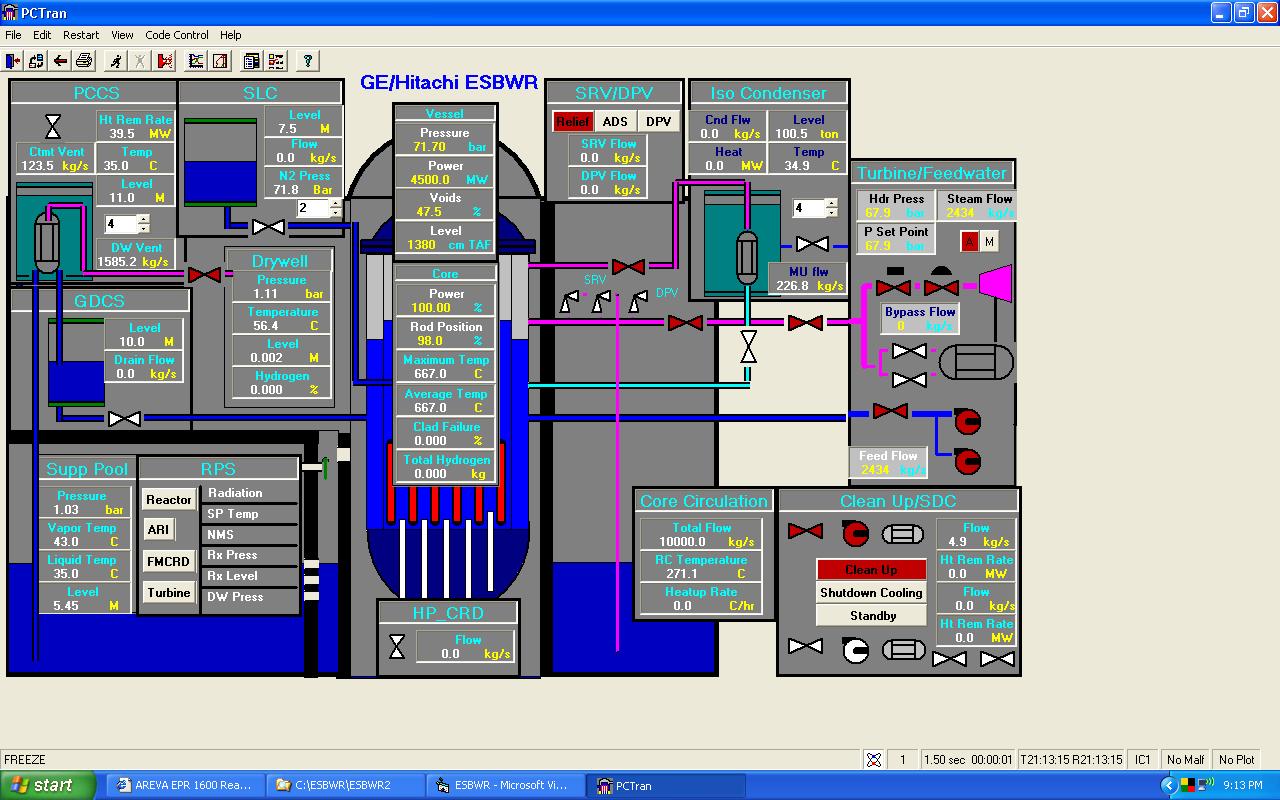
Task: Click the outboard main steam isolation valve
Action: point(805,323)
